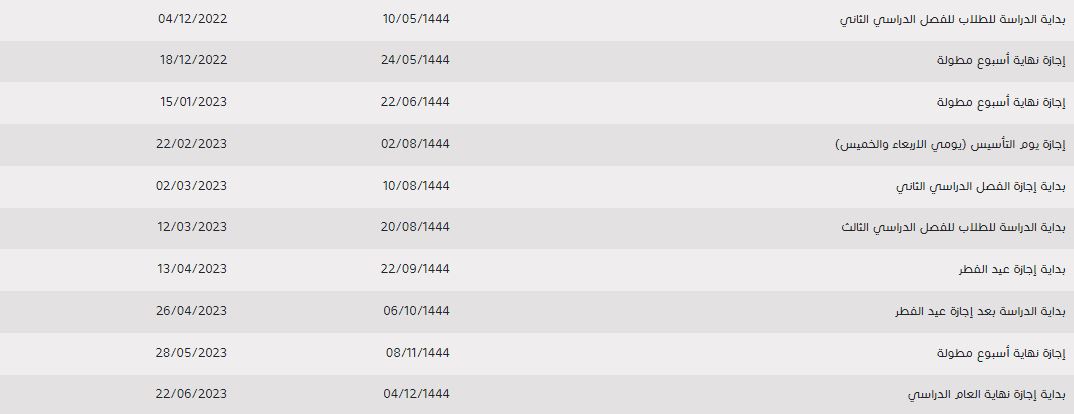Click the Hijri date 02/08/1444
This screenshot has height=414, width=1074.
pos(416,144)
